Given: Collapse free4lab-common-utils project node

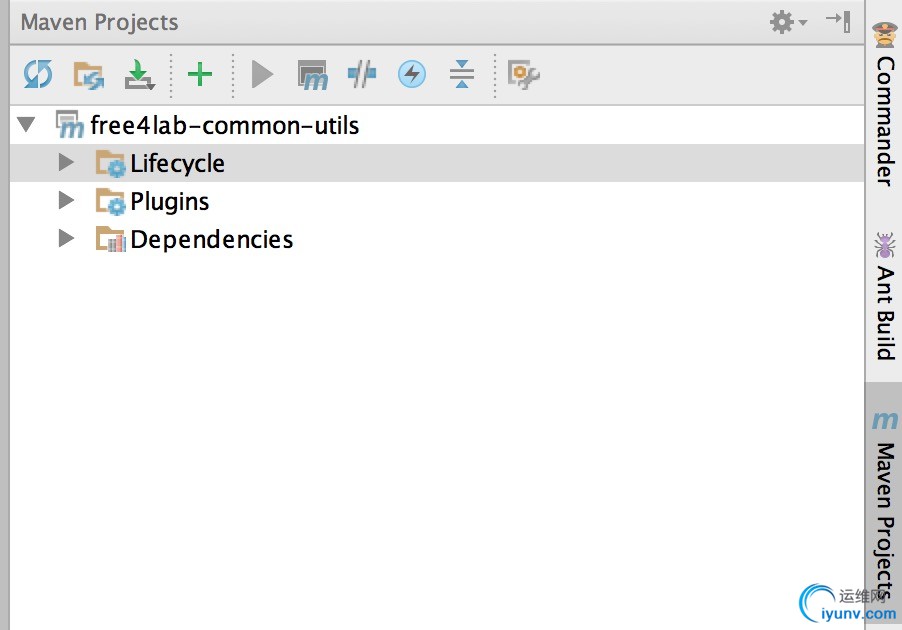Looking at the screenshot, I should [26, 124].
